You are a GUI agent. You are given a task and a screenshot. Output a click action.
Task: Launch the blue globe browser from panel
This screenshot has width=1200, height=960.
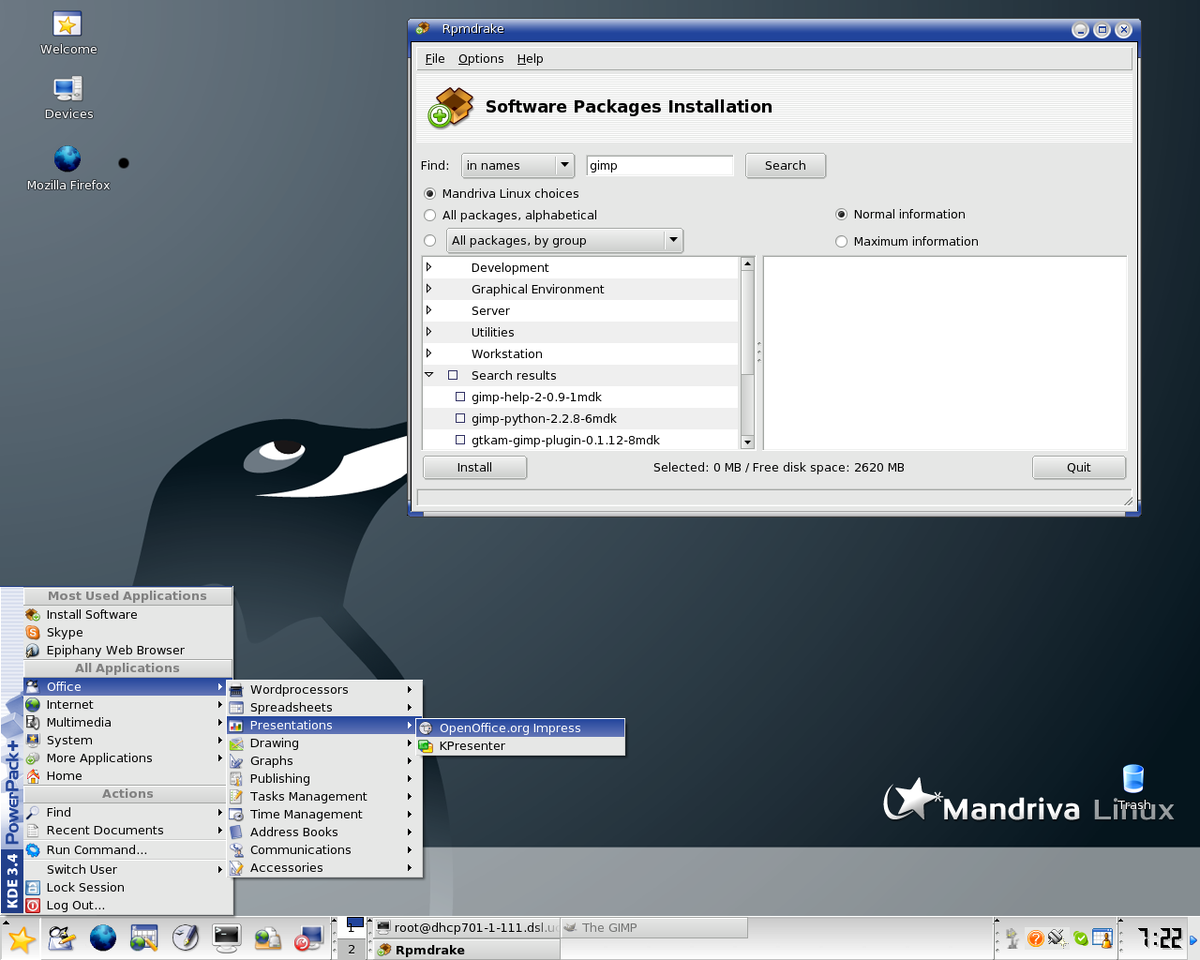103,938
